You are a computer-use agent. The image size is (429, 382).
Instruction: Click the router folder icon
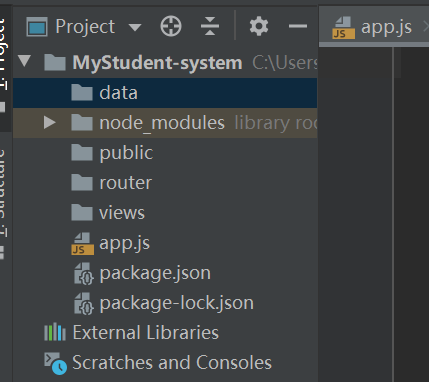click(x=82, y=182)
